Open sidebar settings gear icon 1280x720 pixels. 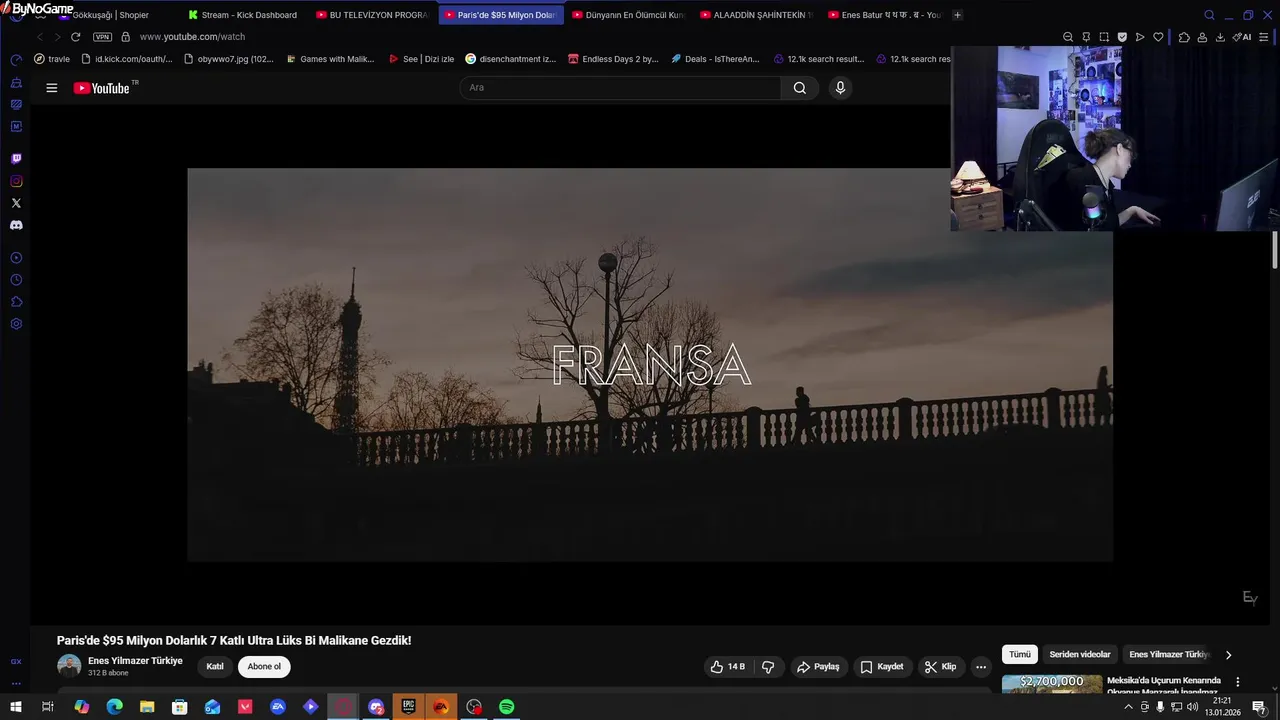pos(16,324)
